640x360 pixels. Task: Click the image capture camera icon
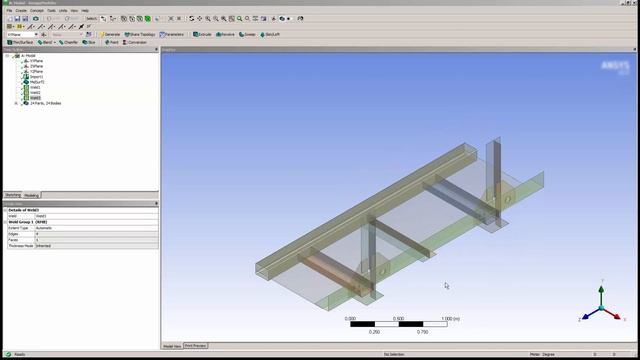tap(36, 19)
